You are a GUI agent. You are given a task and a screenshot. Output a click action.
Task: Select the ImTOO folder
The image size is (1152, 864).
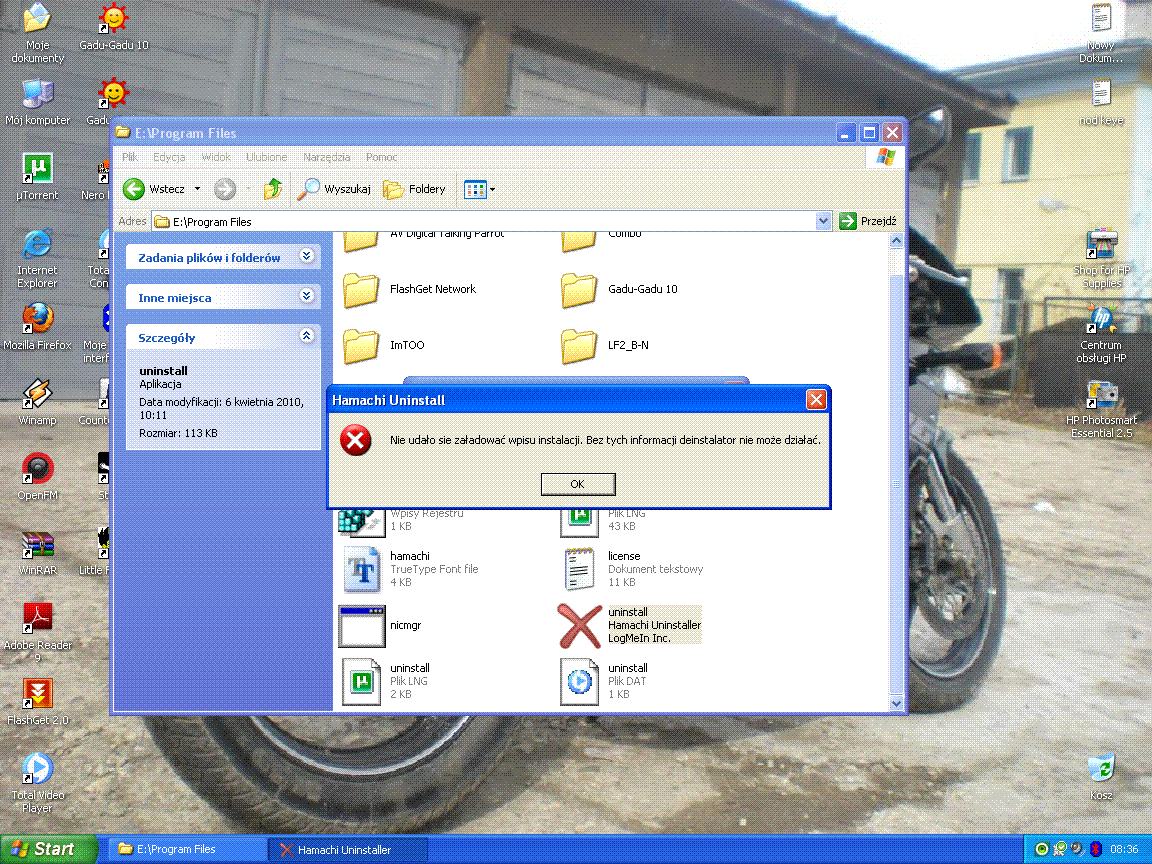pyautogui.click(x=384, y=345)
